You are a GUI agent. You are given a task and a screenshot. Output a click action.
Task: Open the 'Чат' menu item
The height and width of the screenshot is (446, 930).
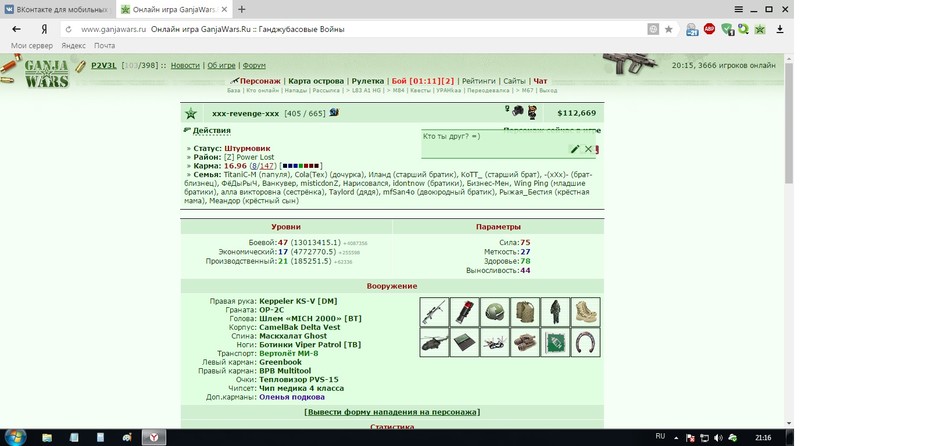pyautogui.click(x=540, y=81)
